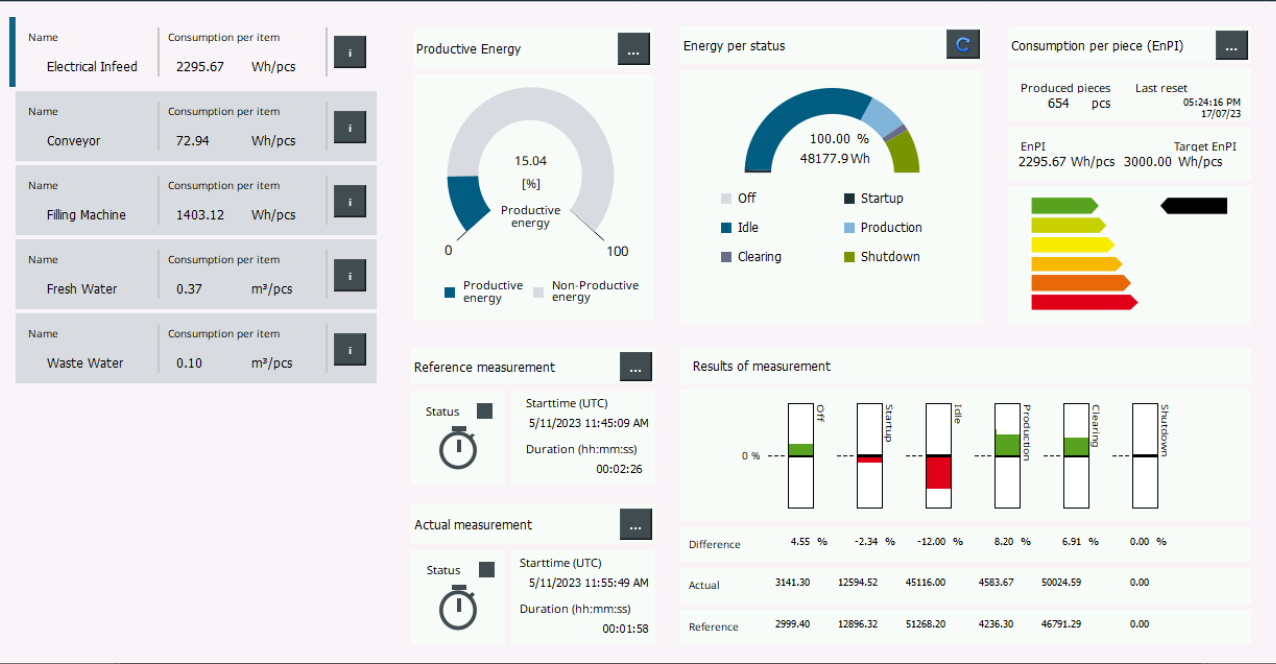1276x664 pixels.
Task: Open Consumption per piece options menu
Action: 1232,45
